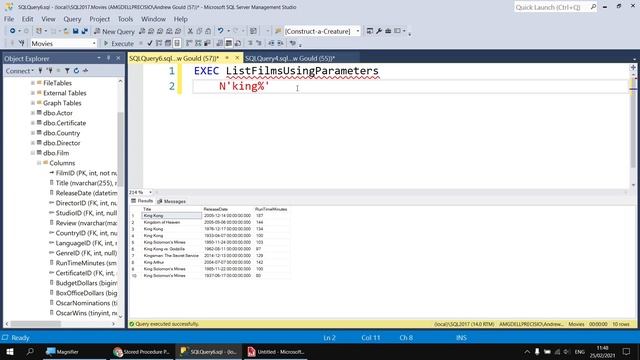Click the taskbar search magnifier icon

pos(30,351)
